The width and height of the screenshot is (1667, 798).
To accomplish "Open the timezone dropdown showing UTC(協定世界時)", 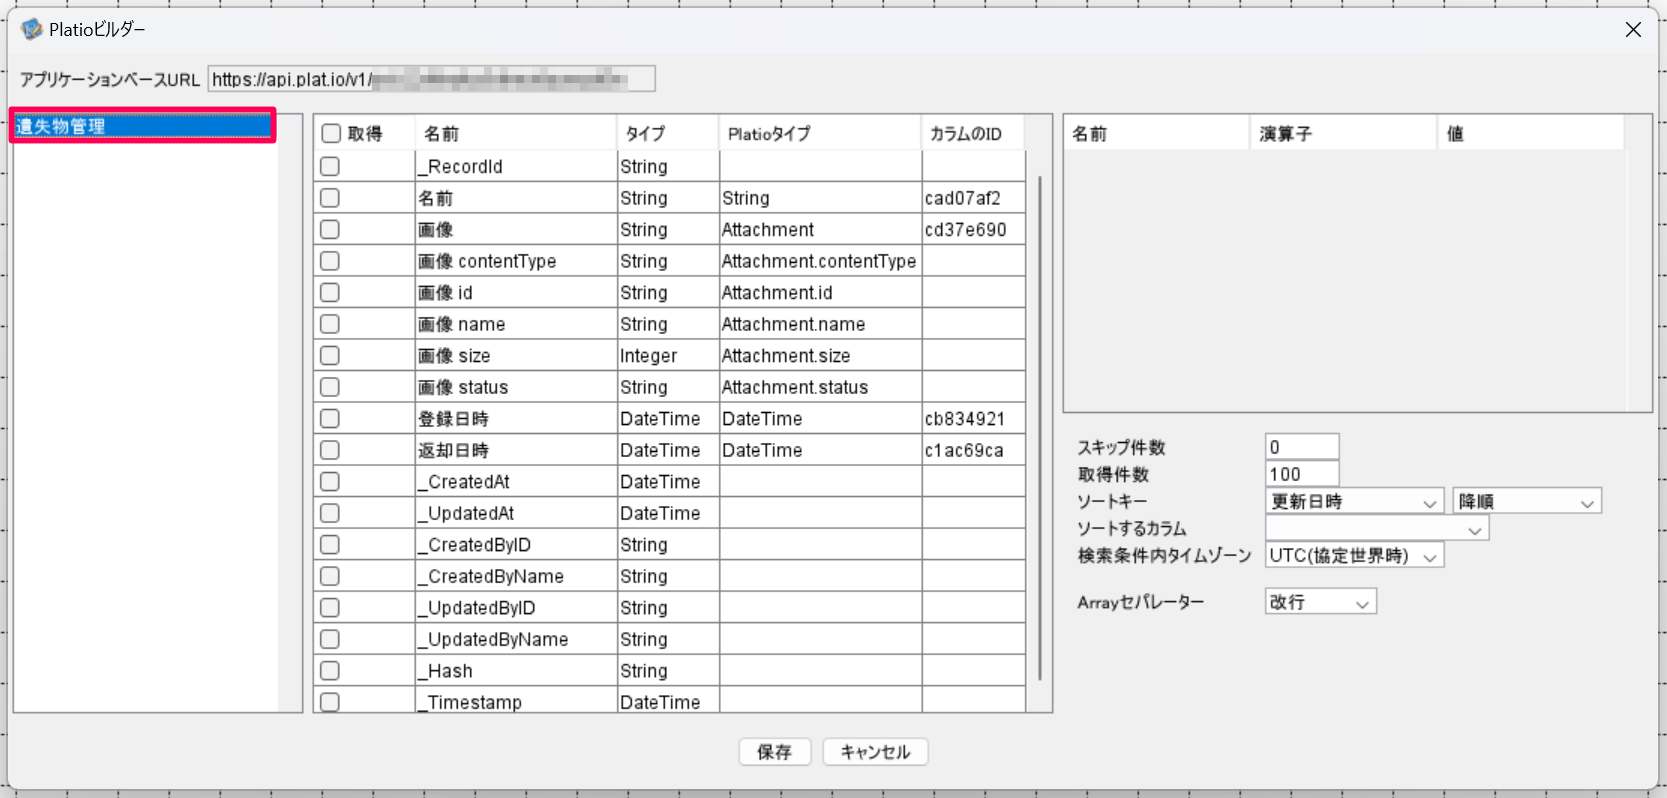I will pyautogui.click(x=1354, y=556).
